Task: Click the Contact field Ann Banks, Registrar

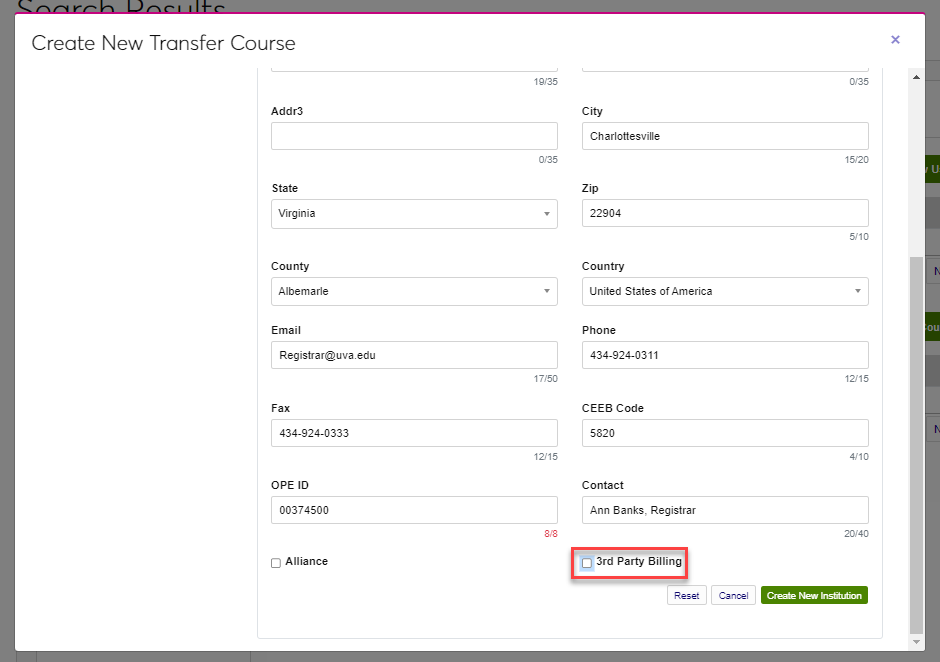Action: click(x=725, y=510)
